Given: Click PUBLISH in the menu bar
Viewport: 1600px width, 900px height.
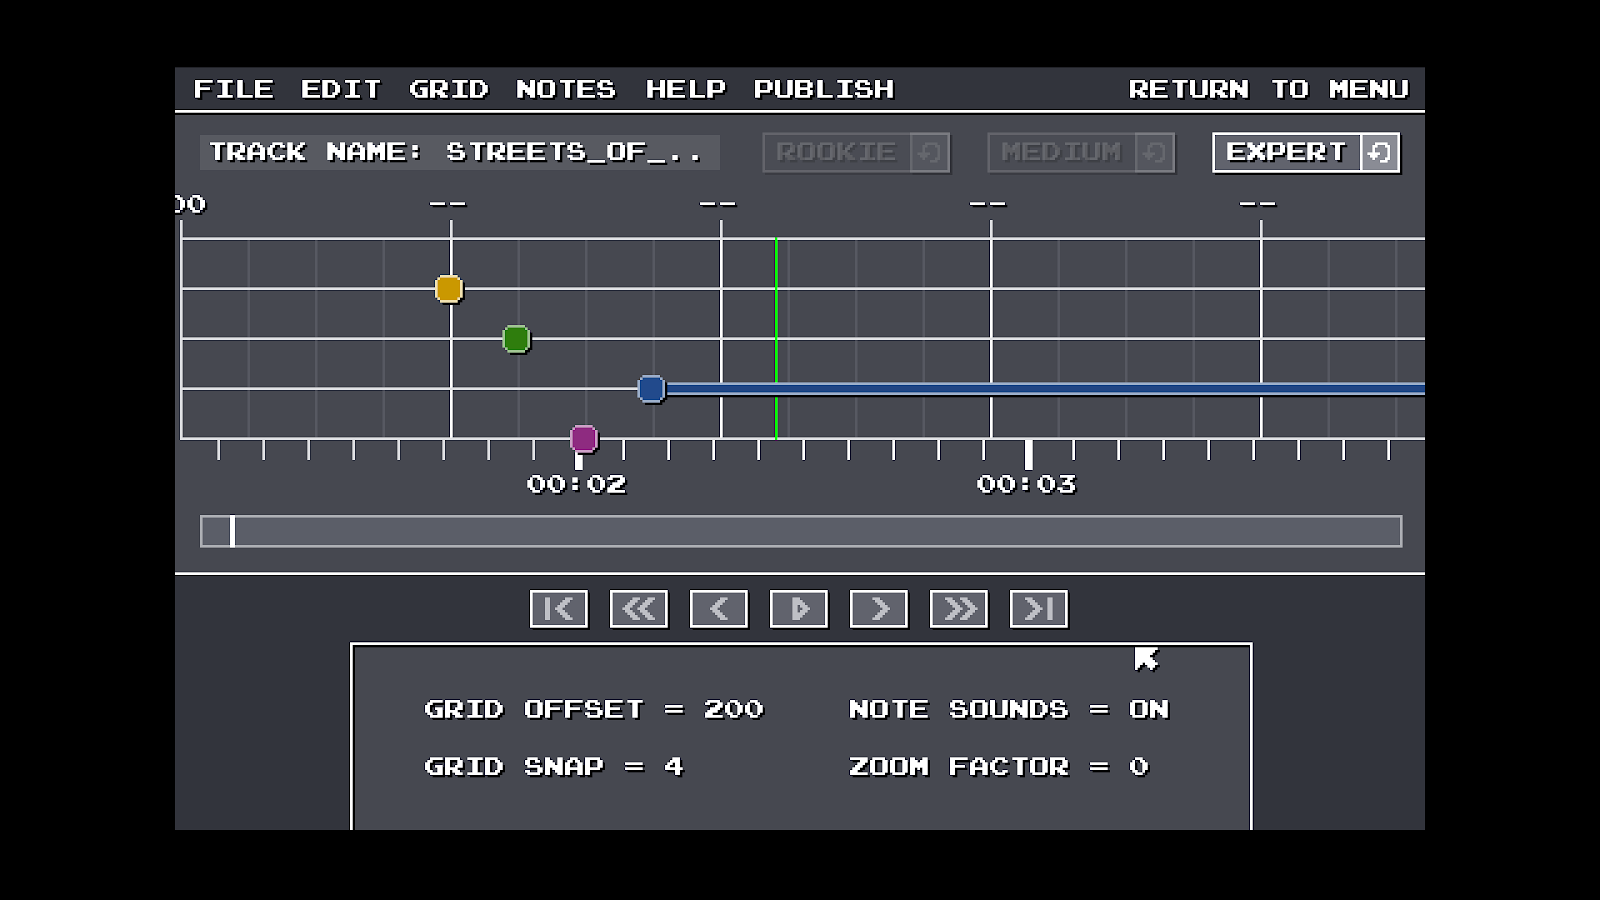Looking at the screenshot, I should click(x=824, y=89).
